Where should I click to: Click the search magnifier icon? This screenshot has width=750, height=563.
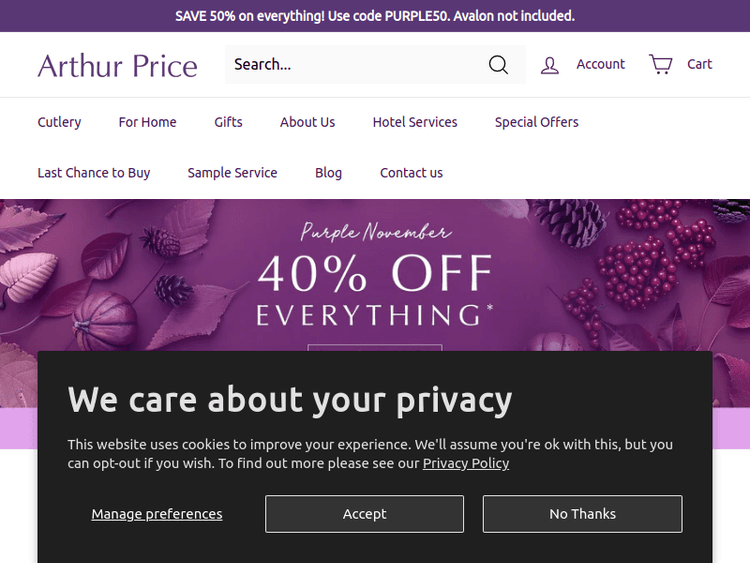(498, 65)
